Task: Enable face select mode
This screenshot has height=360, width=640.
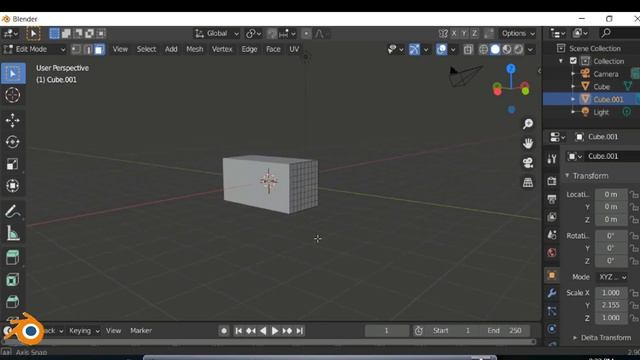Action: 99,49
